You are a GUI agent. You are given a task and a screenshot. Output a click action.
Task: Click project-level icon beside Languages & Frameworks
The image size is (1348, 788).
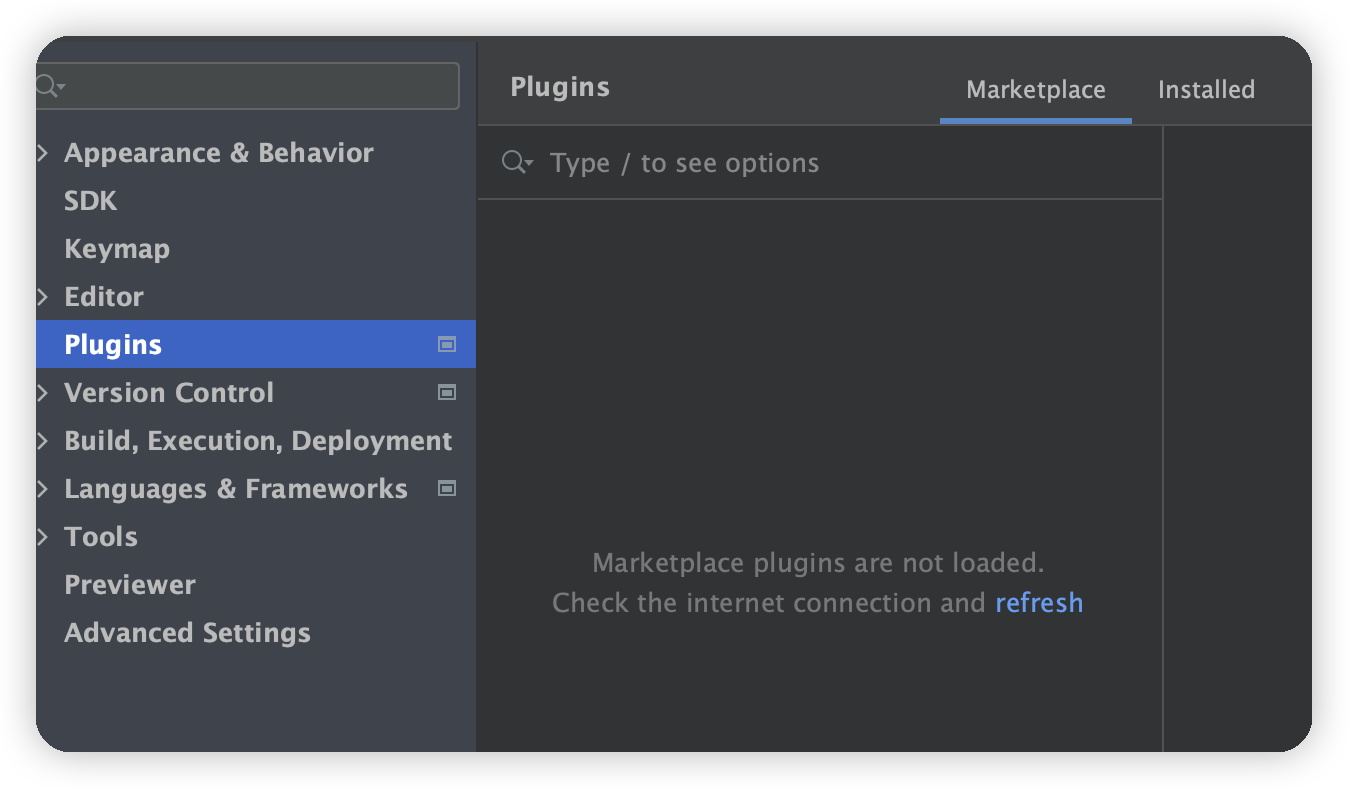coord(447,489)
